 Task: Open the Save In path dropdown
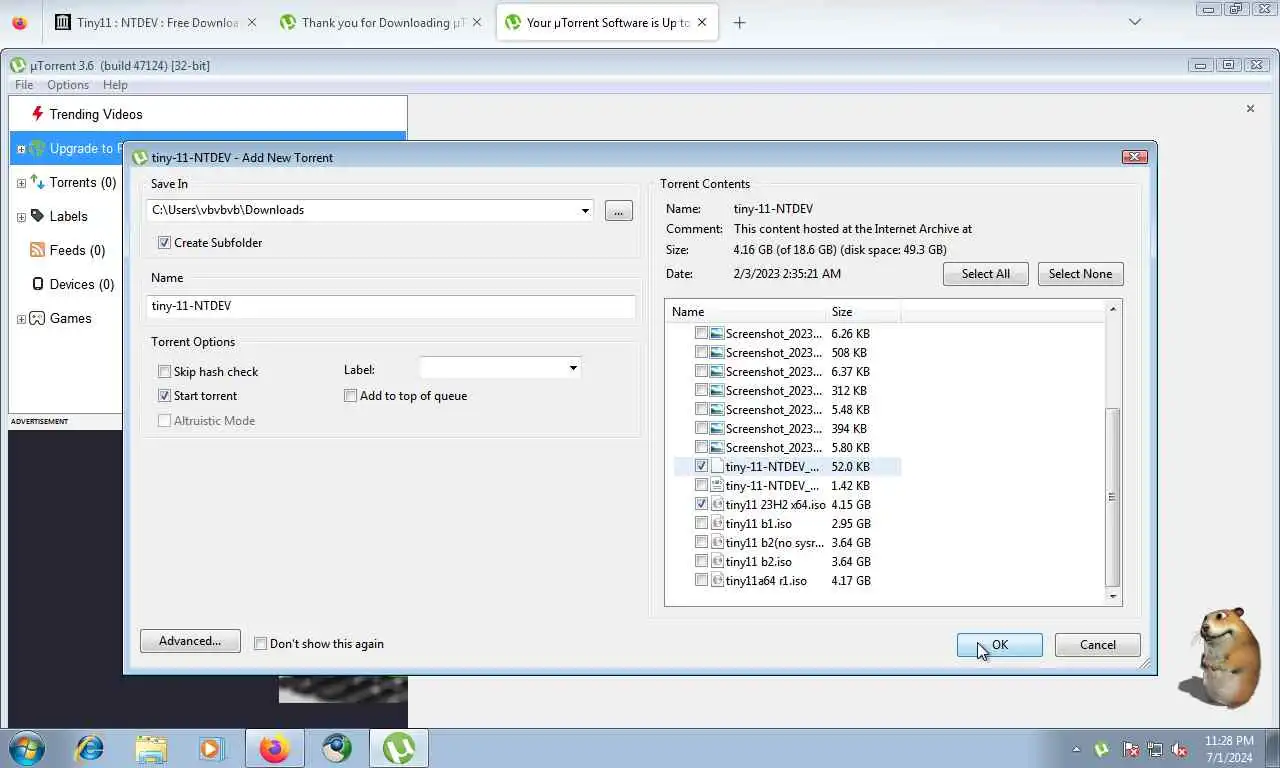(x=585, y=210)
